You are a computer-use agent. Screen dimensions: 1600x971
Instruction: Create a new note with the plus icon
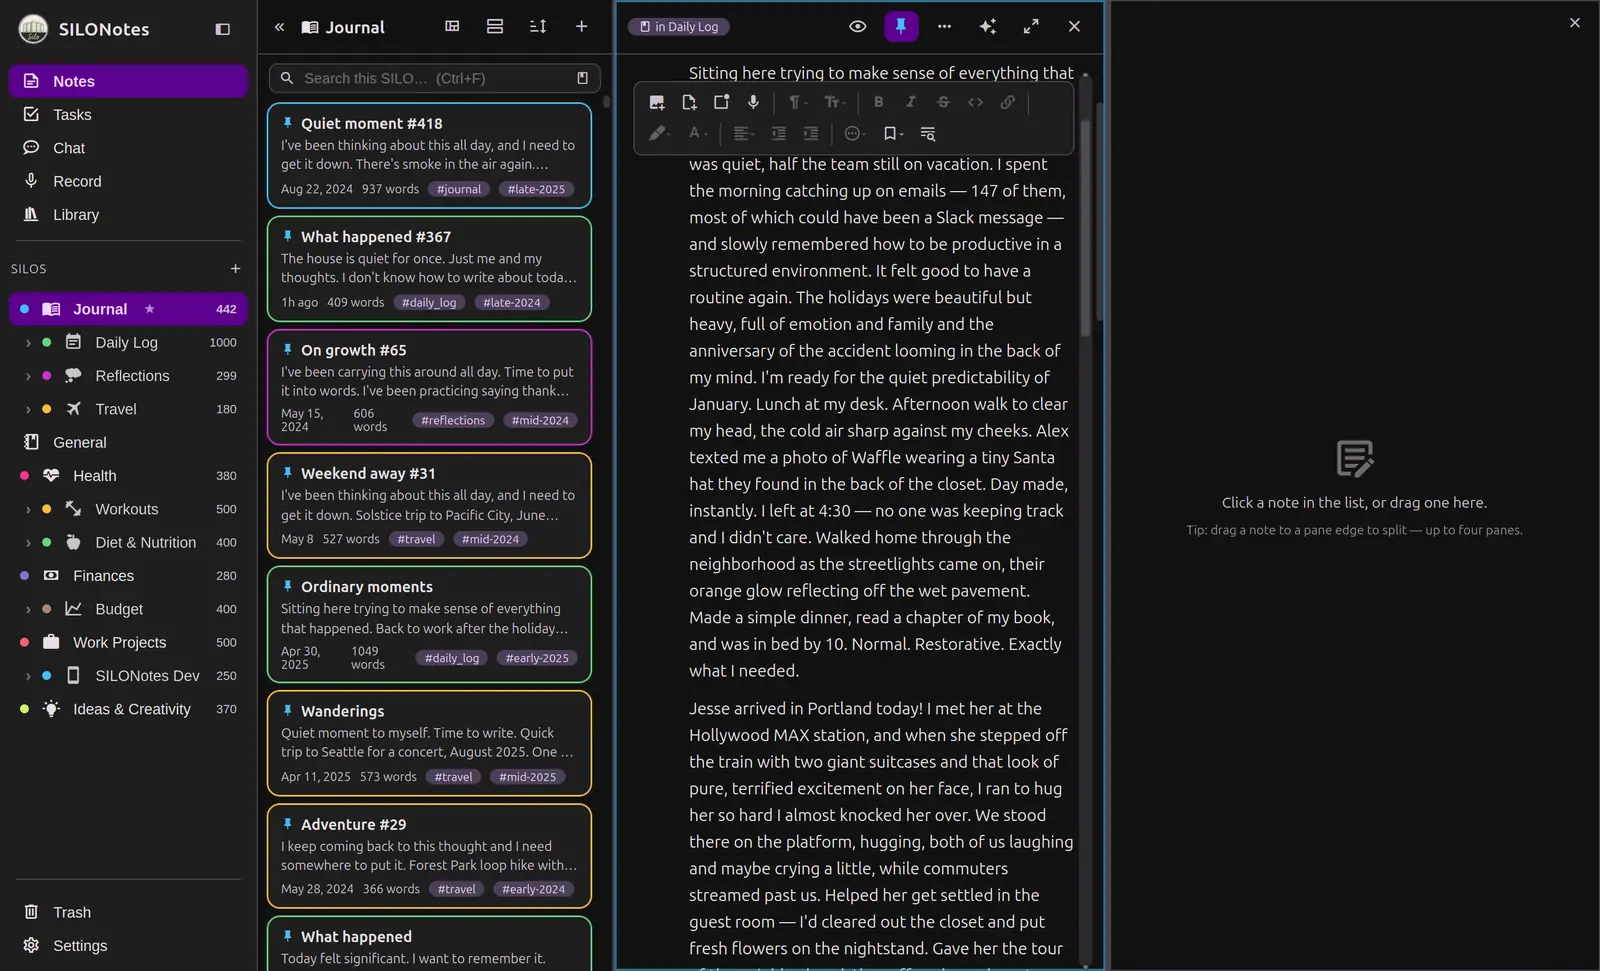581,27
